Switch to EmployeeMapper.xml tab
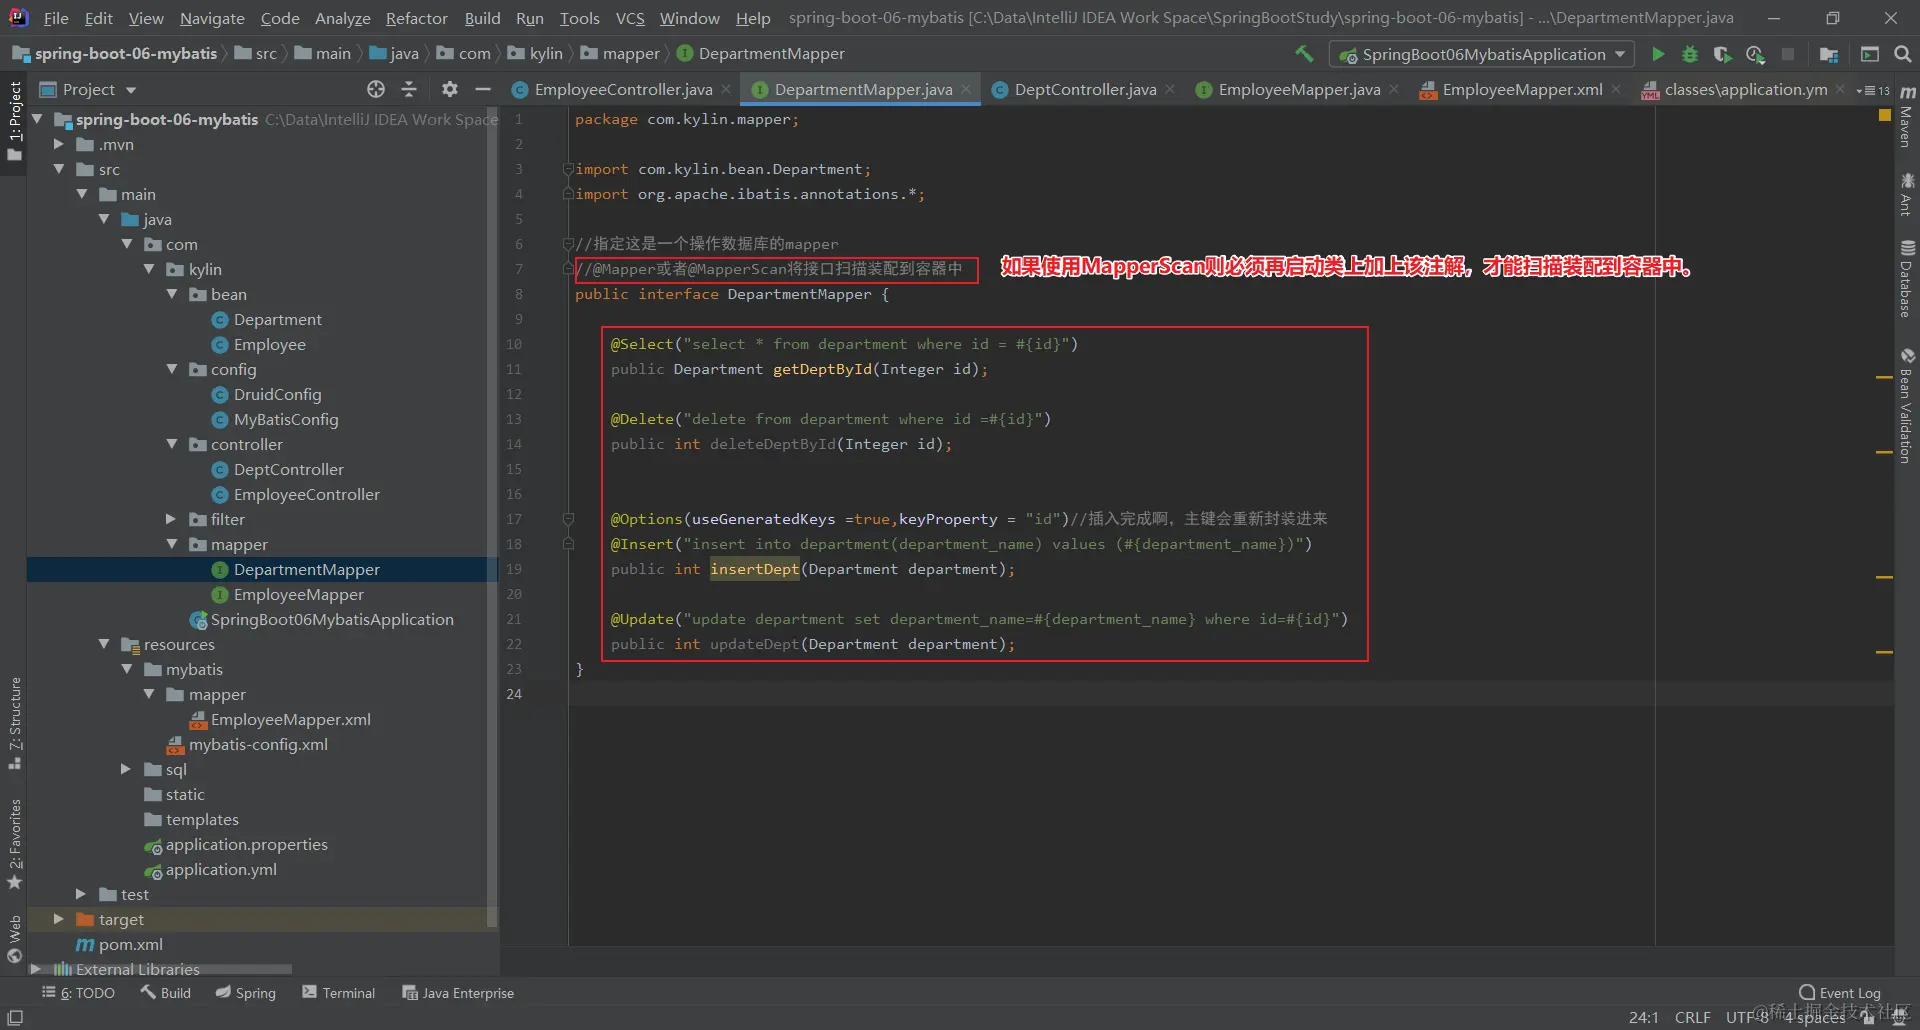Image resolution: width=1920 pixels, height=1030 pixels. [1521, 89]
